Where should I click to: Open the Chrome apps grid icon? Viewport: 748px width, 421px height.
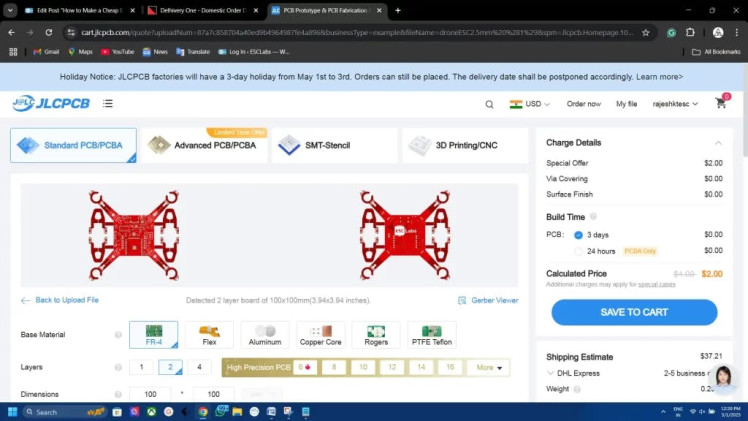point(13,51)
